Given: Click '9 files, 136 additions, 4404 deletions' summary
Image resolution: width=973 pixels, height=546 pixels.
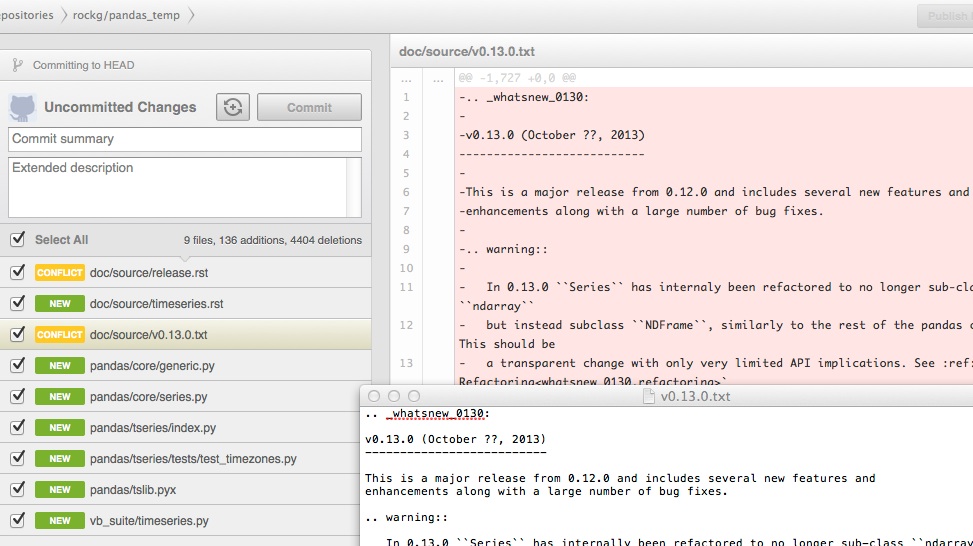Looking at the screenshot, I should pyautogui.click(x=272, y=240).
